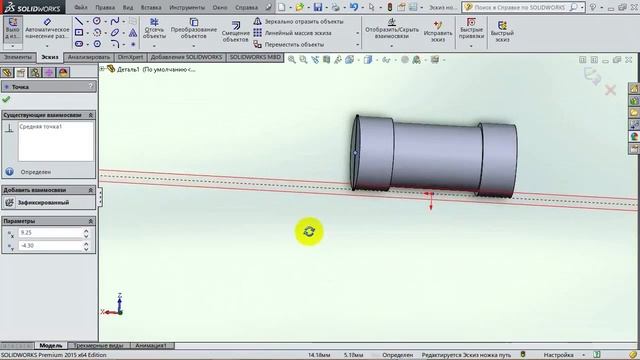
Task: Open the Справка menu
Action: pos(247,7)
